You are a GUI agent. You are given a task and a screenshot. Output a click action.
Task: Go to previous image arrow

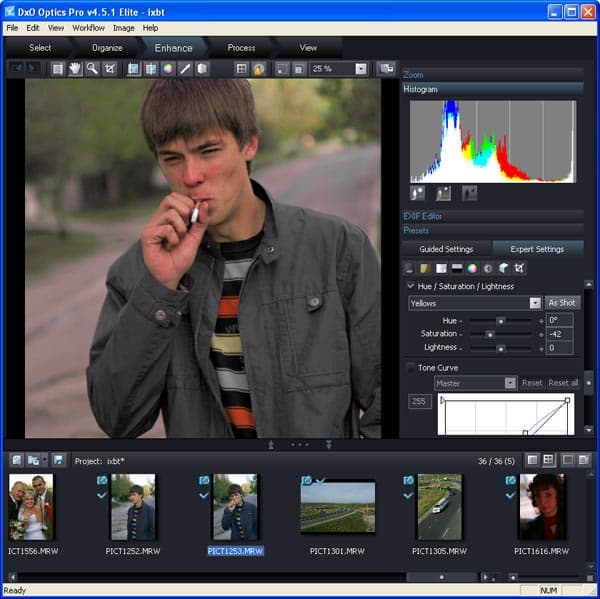(x=16, y=68)
